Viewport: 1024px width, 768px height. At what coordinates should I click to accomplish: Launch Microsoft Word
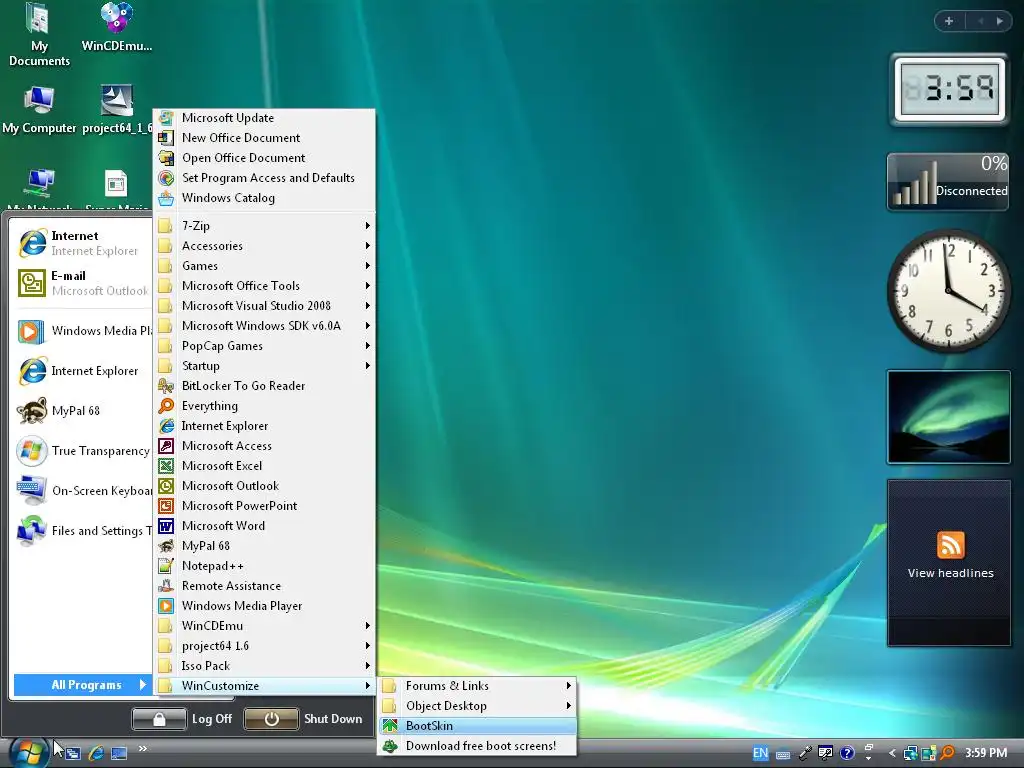point(265,526)
